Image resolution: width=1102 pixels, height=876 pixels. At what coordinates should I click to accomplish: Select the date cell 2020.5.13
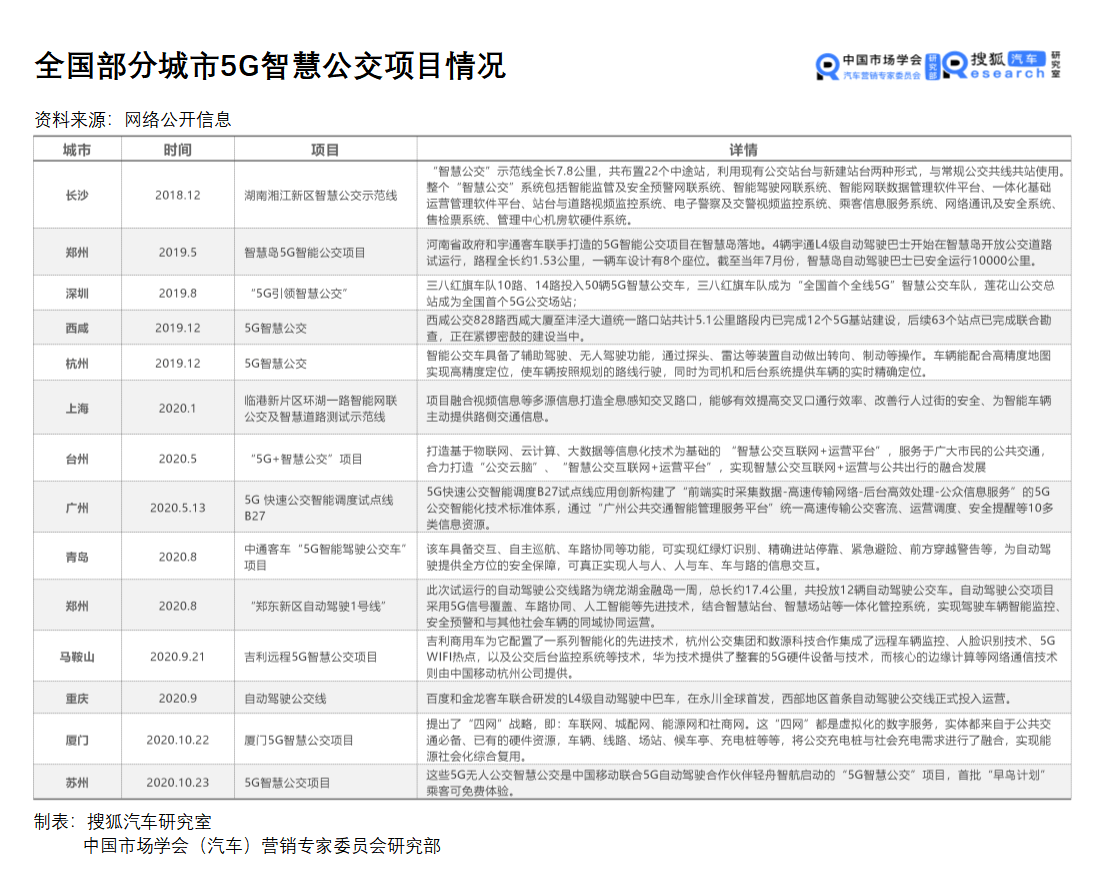(x=178, y=507)
